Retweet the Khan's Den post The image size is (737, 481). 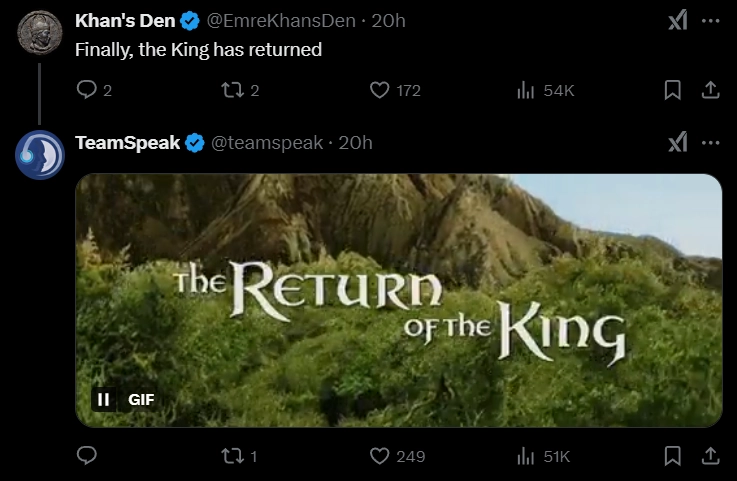coord(231,90)
